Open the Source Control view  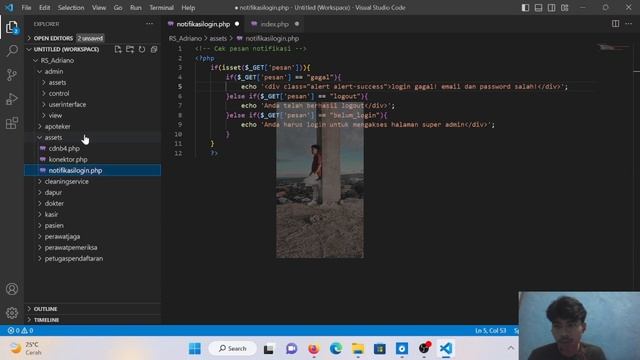[12, 75]
